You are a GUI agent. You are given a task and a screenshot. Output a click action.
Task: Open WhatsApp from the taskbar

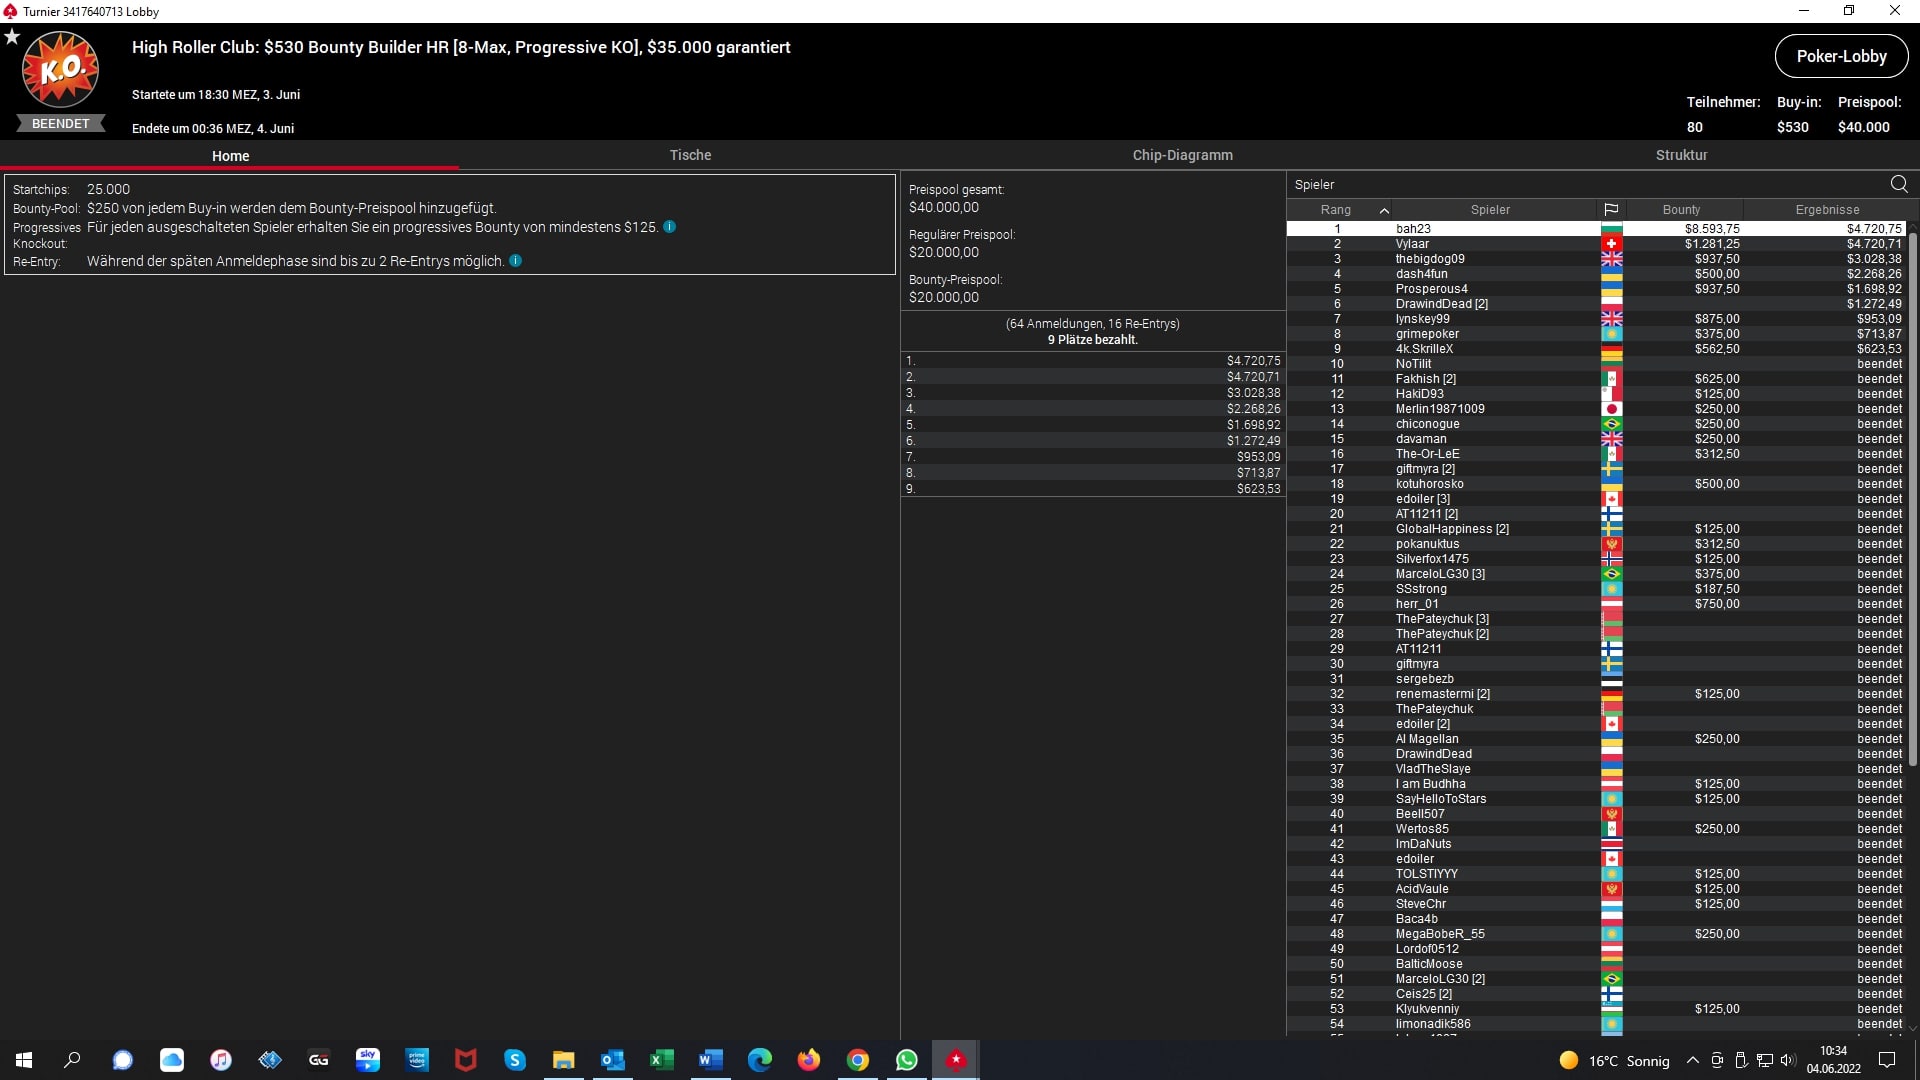pyautogui.click(x=906, y=1060)
